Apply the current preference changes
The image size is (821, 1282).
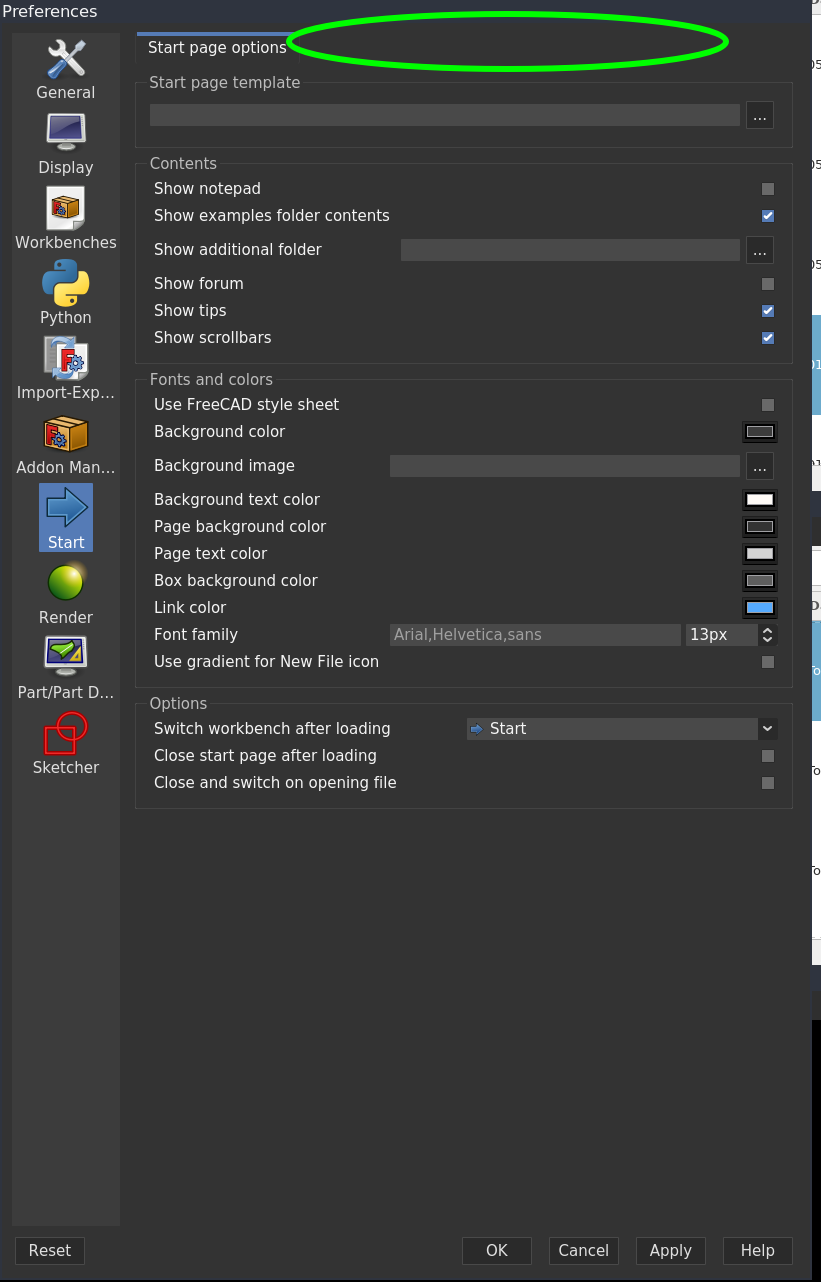coord(670,1250)
